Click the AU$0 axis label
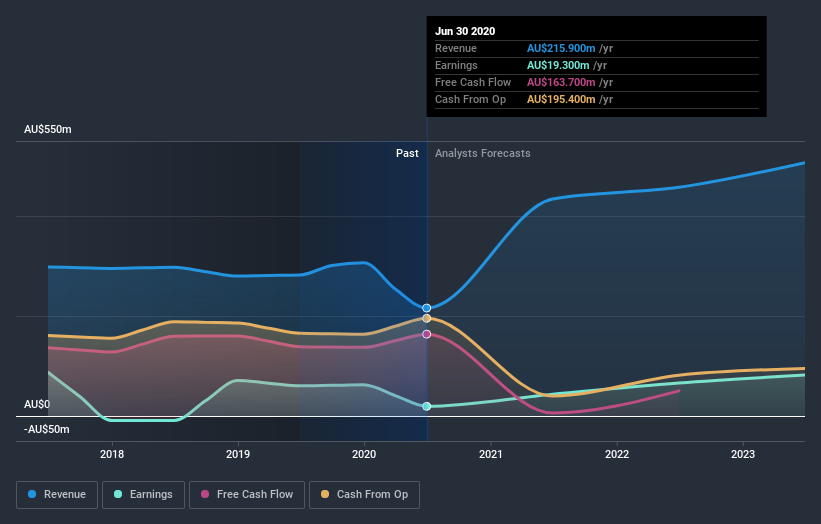The width and height of the screenshot is (821, 524). pyautogui.click(x=37, y=404)
